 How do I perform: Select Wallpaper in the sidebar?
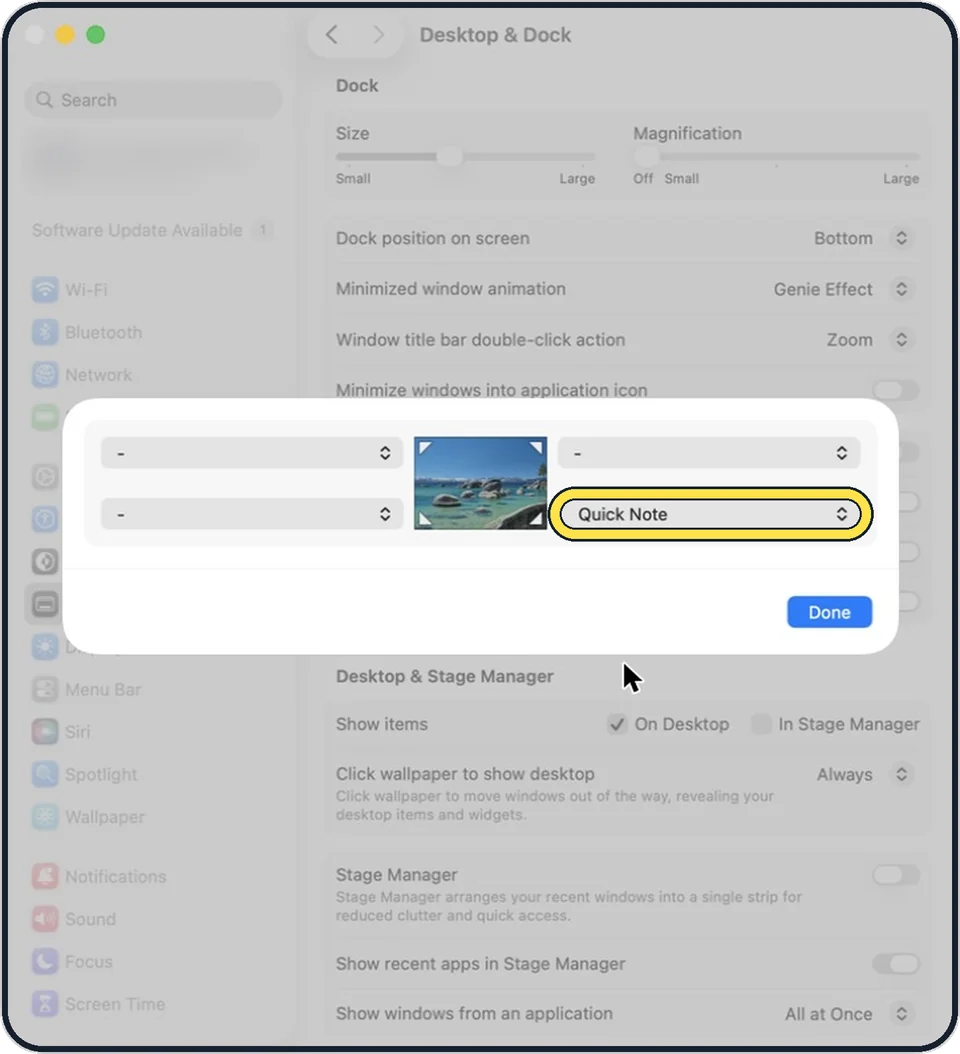tap(89, 817)
